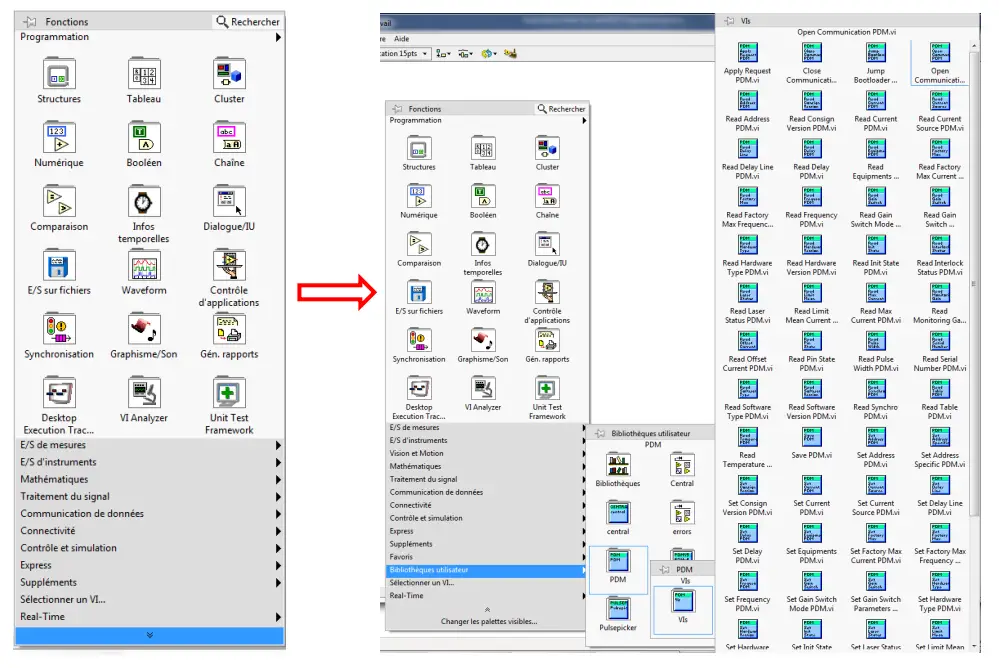Open Gén. rapports in the large left palette
This screenshot has height=668, width=999.
(229, 329)
